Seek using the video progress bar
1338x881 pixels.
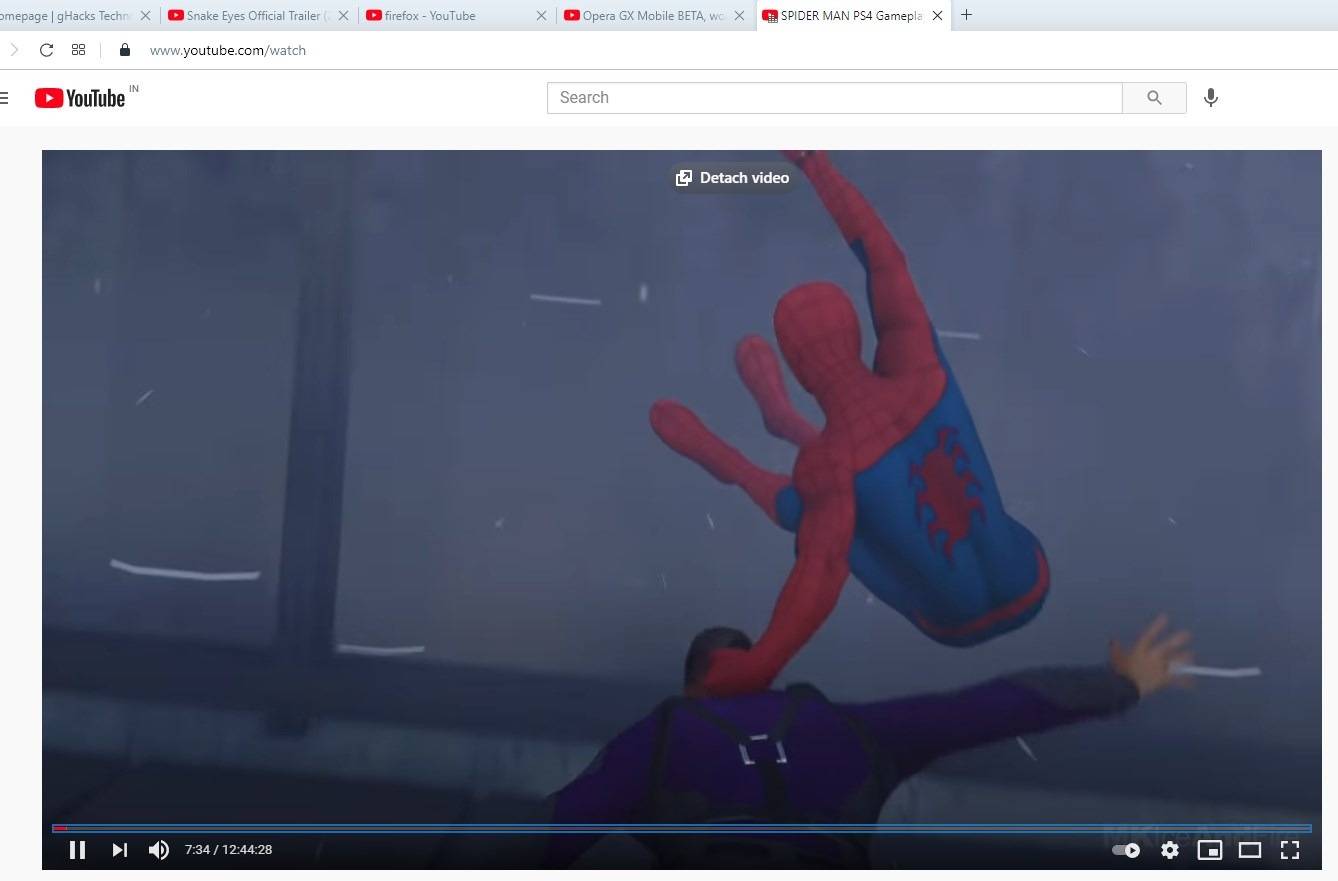pyautogui.click(x=681, y=828)
